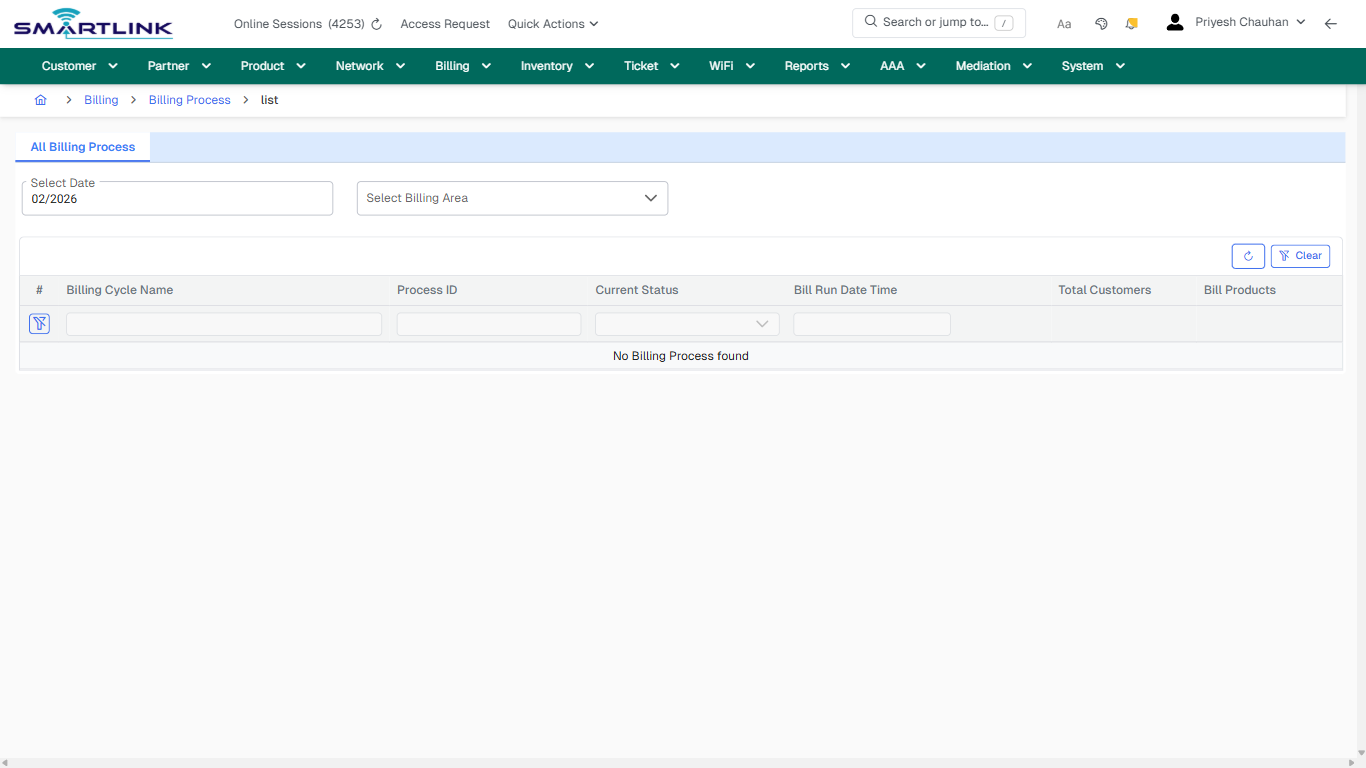Open the theme palette icon

[1101, 23]
